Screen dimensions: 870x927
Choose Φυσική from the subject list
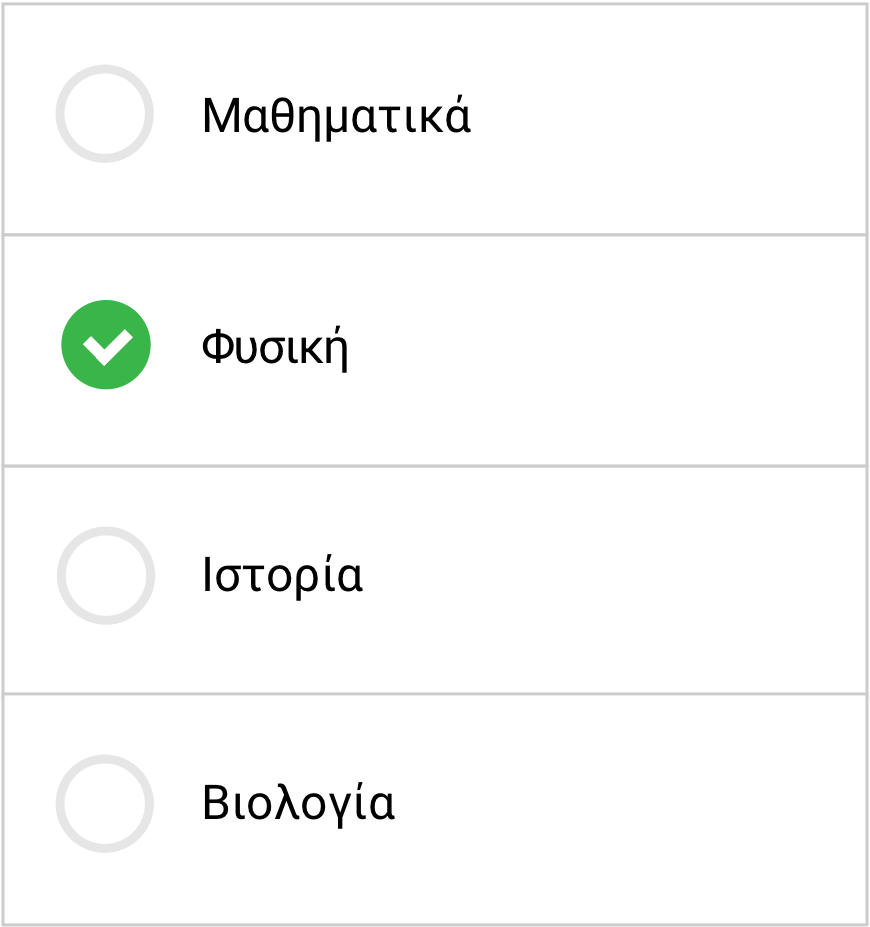coord(277,344)
